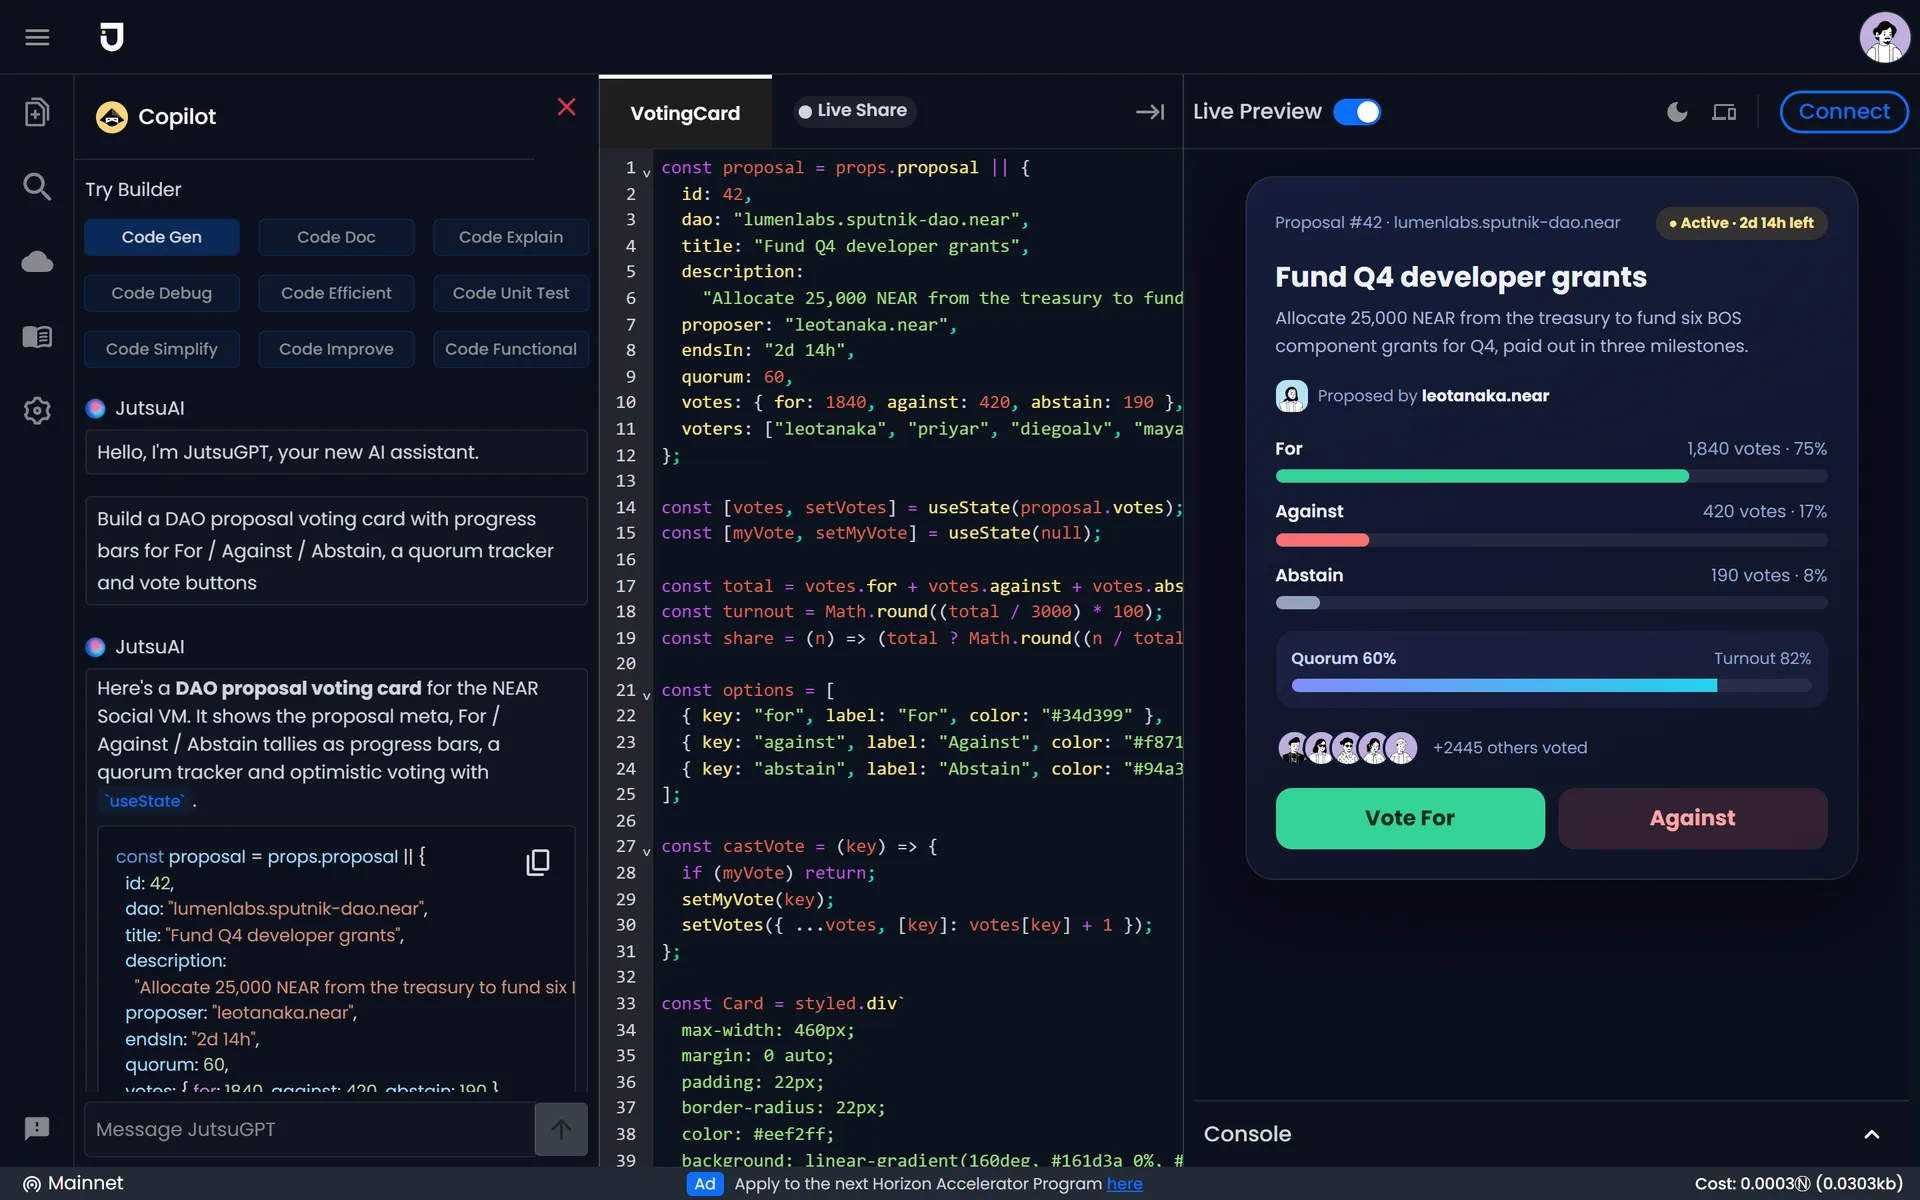The image size is (1920, 1200).
Task: Open the cloud deploy sidebar icon
Action: (x=37, y=262)
